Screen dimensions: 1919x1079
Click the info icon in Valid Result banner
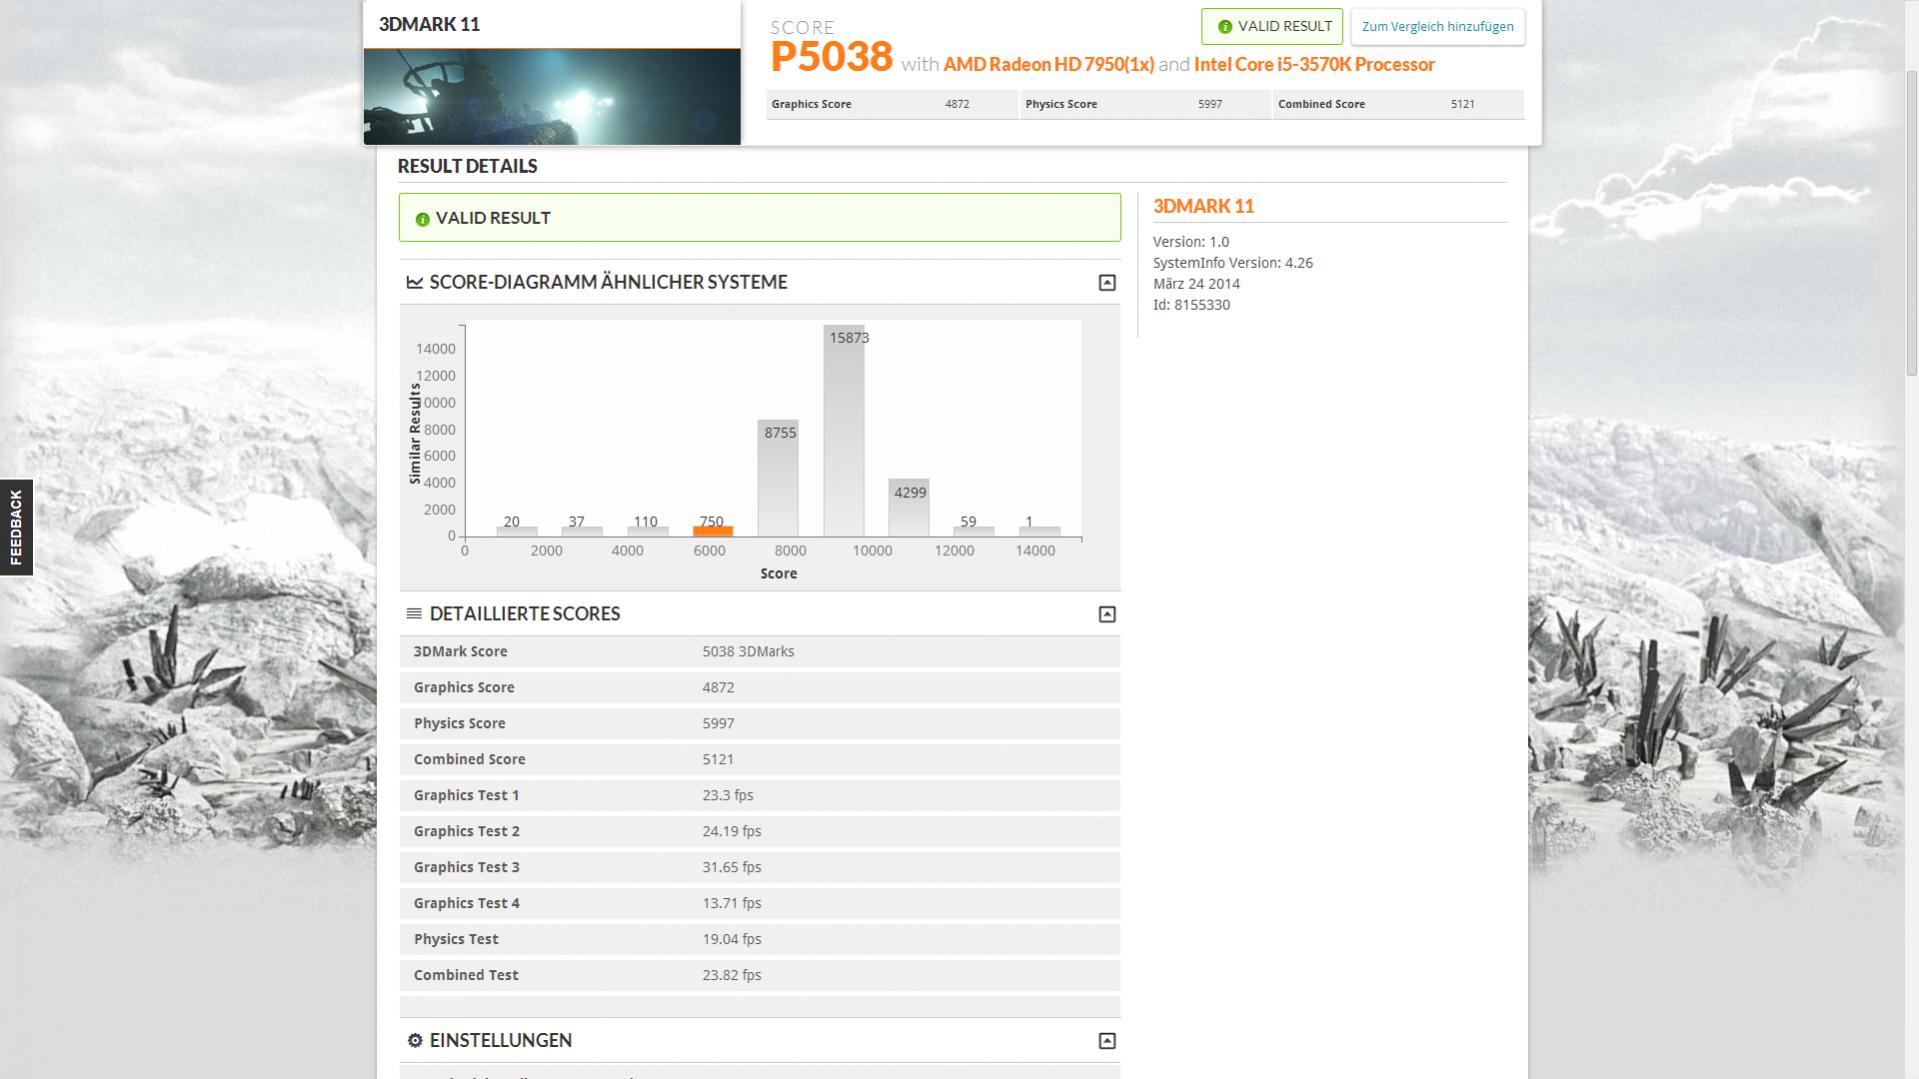click(422, 219)
